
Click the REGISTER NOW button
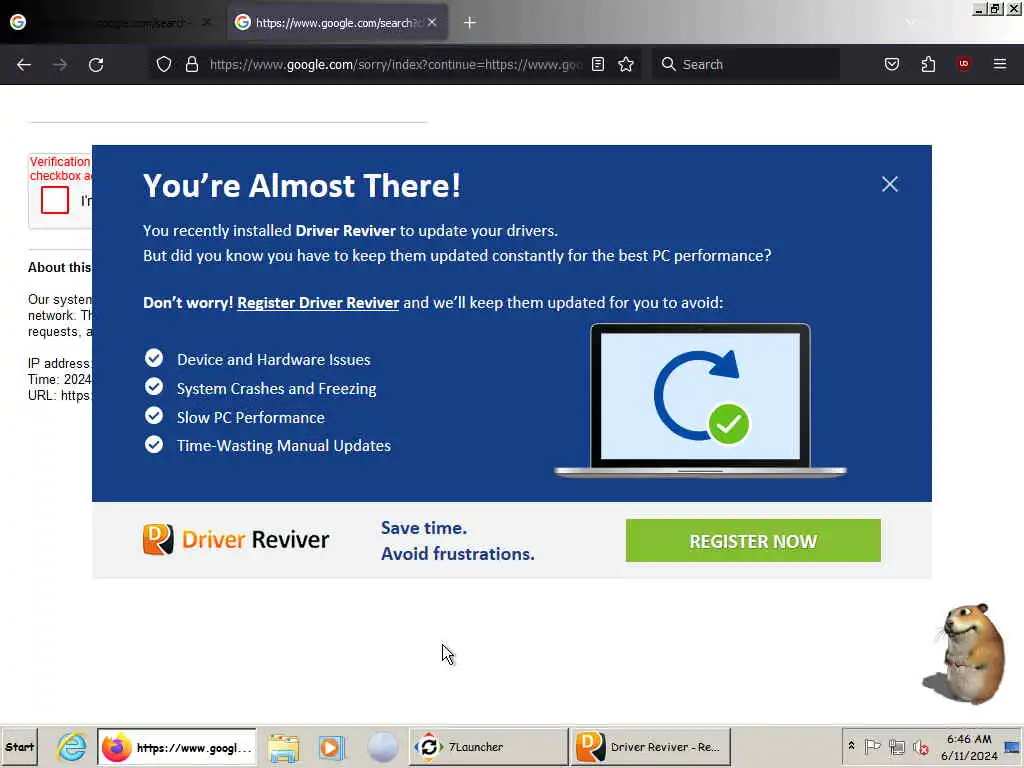(753, 541)
